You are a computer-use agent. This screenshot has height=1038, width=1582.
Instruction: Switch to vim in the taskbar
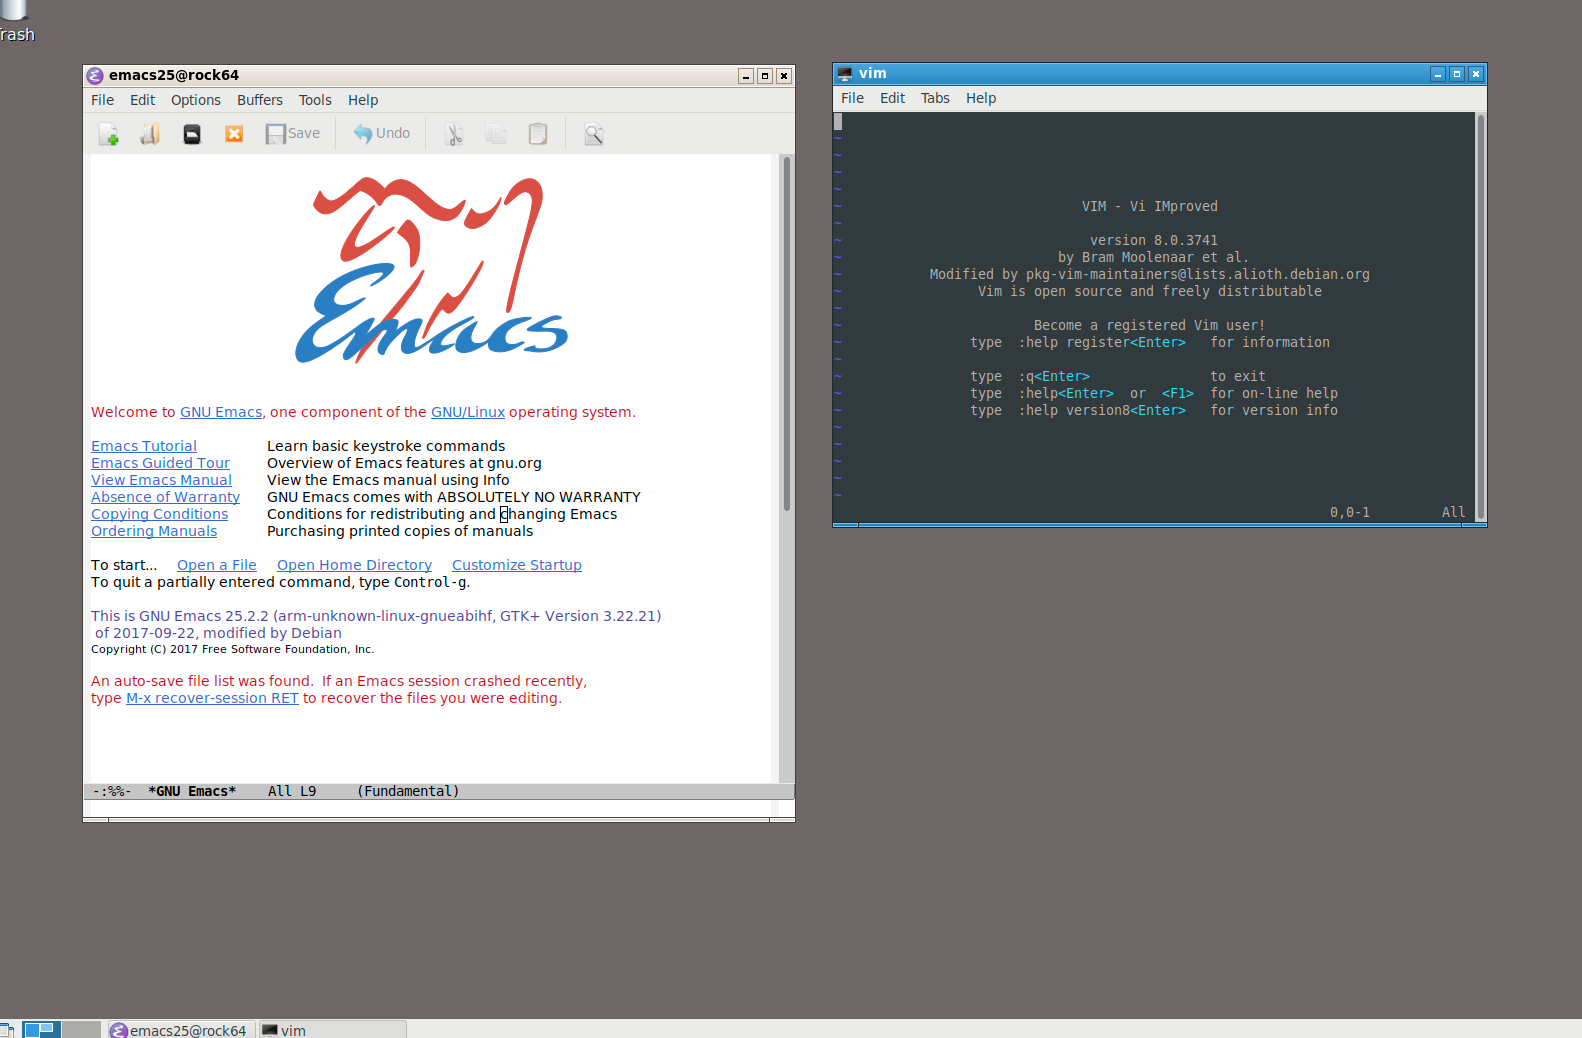pyautogui.click(x=332, y=1030)
